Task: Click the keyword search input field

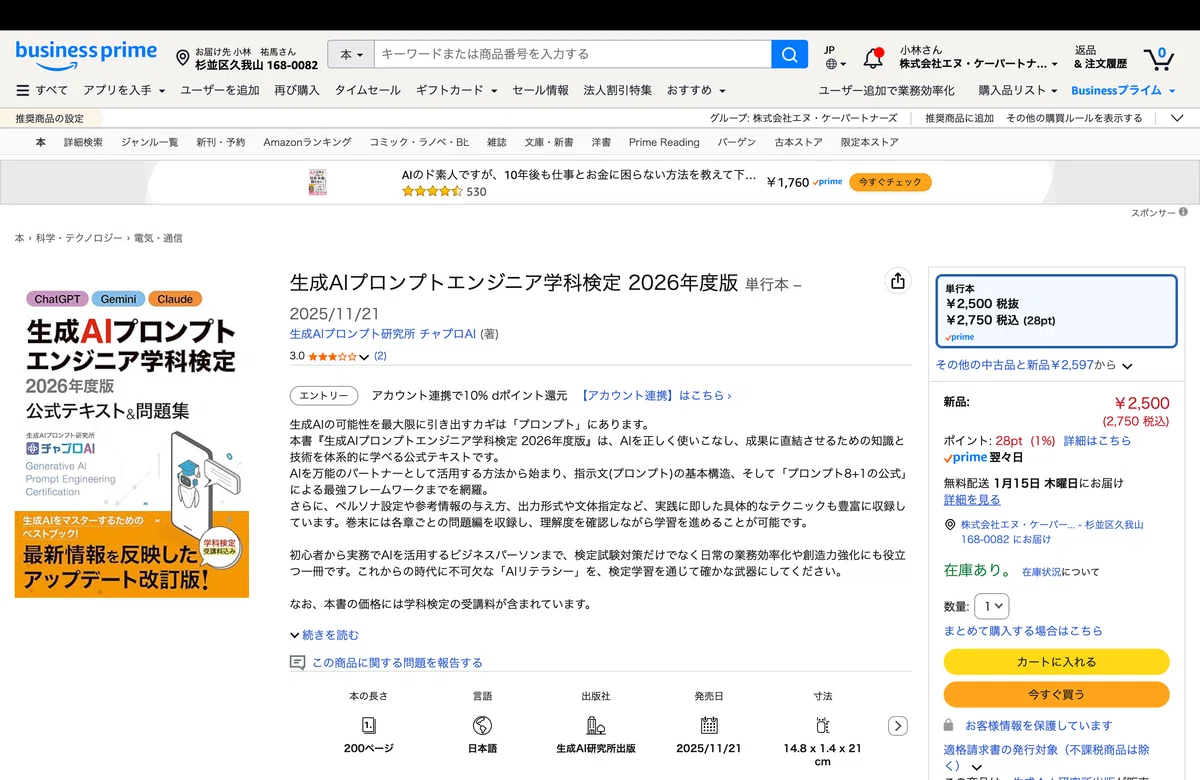Action: click(573, 54)
